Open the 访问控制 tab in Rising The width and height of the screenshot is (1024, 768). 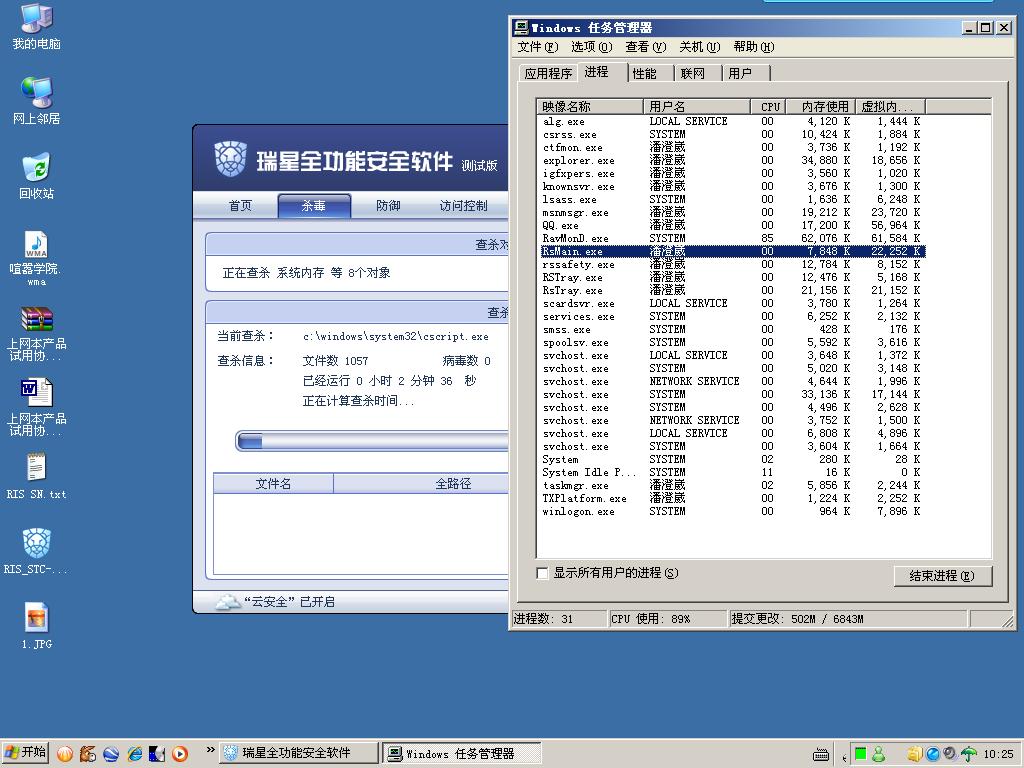463,206
